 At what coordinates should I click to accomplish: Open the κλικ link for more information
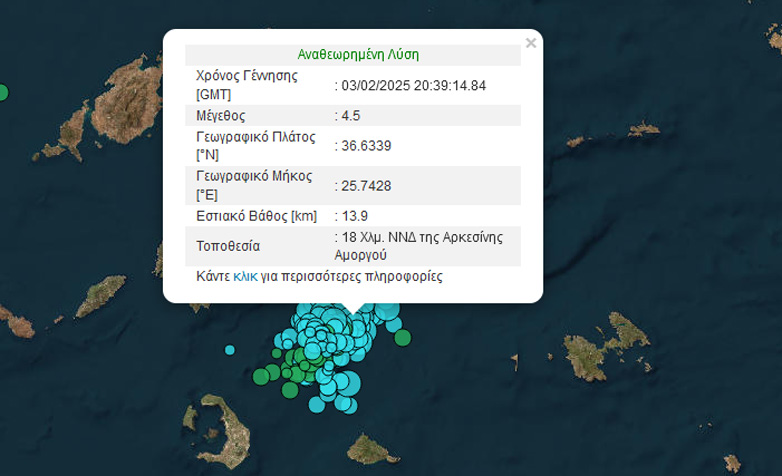[x=245, y=276]
